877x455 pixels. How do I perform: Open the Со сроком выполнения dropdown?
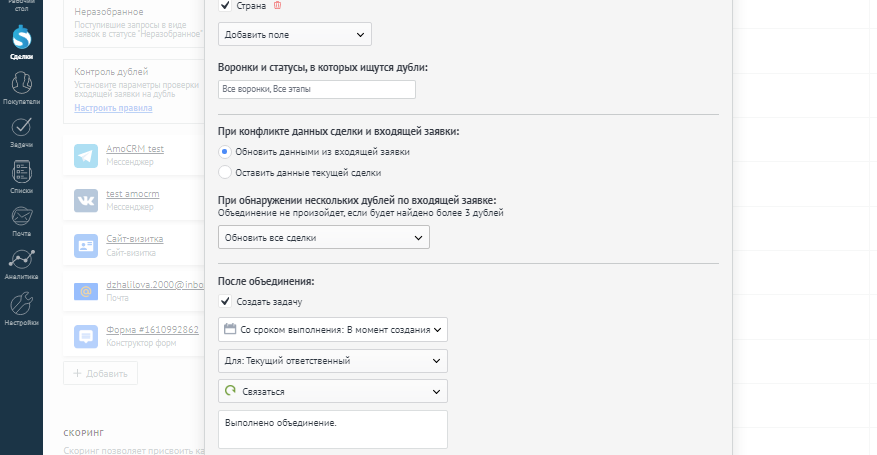332,328
